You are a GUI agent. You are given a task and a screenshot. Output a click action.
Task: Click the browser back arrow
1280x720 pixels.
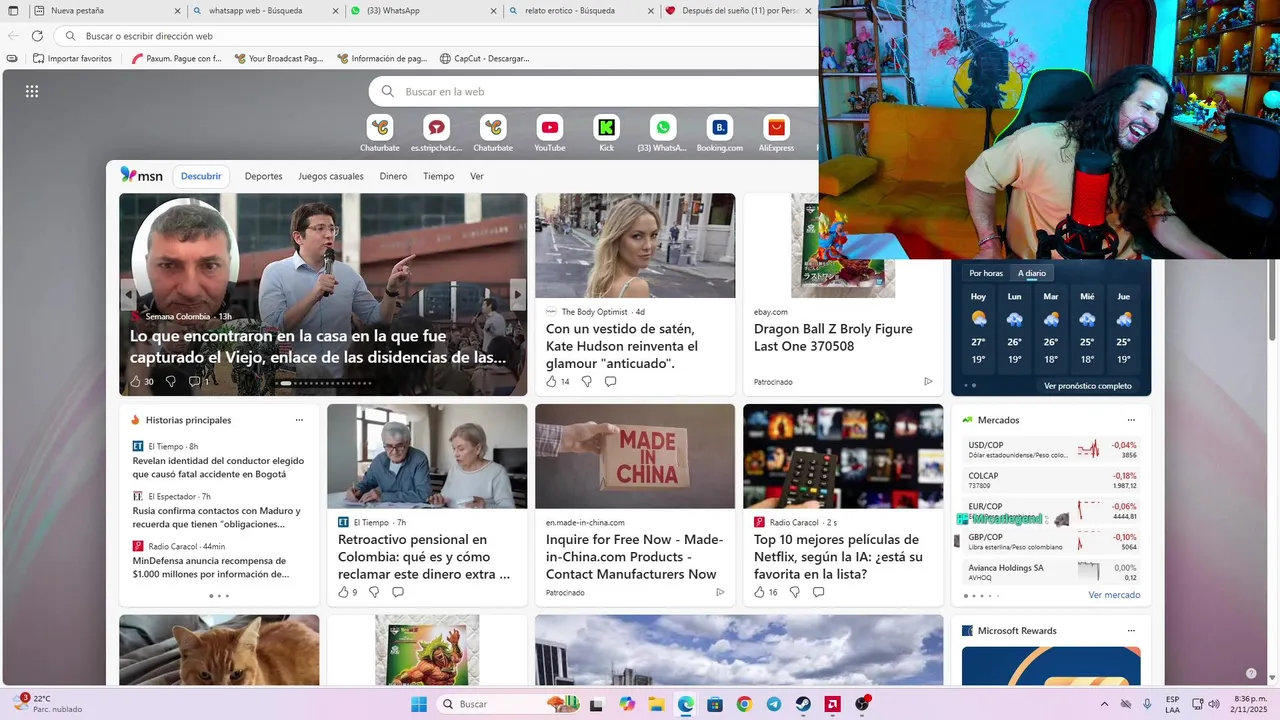tap(13, 36)
